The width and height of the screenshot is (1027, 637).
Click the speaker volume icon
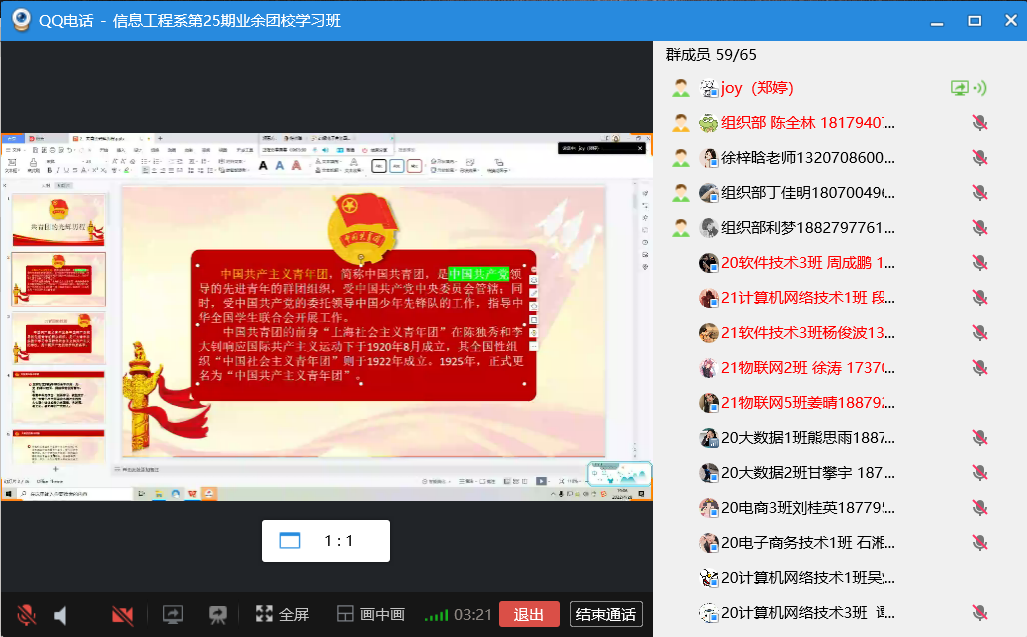61,614
